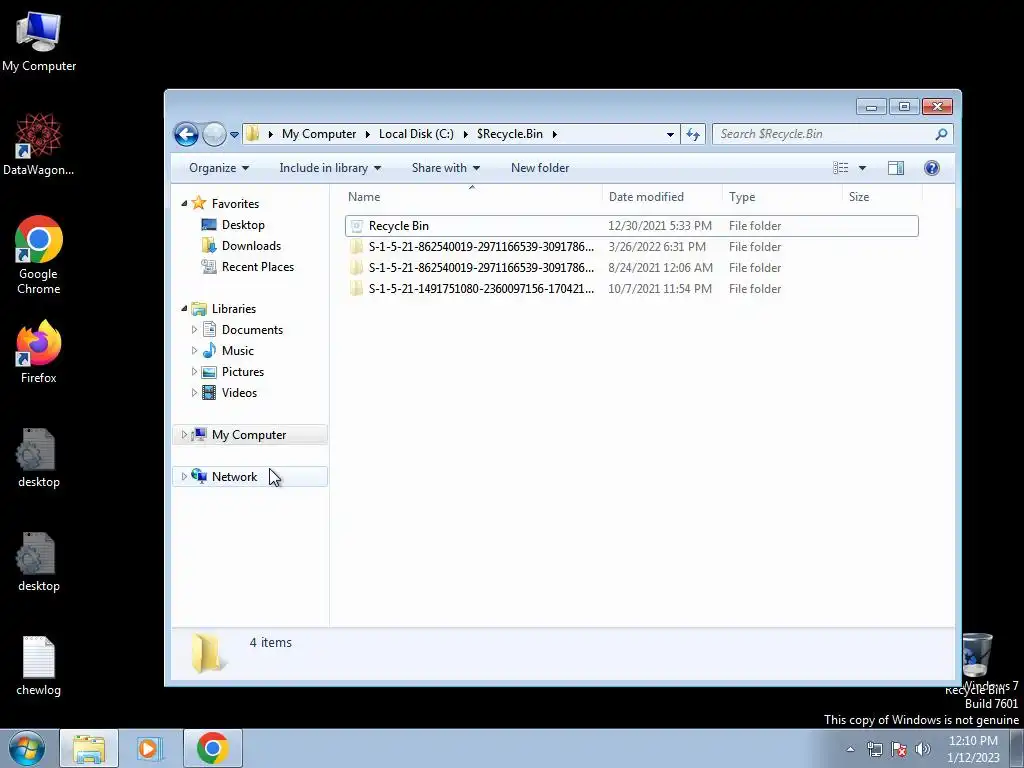Select the Documents library icon
Screen dimensions: 1024x768
point(209,329)
